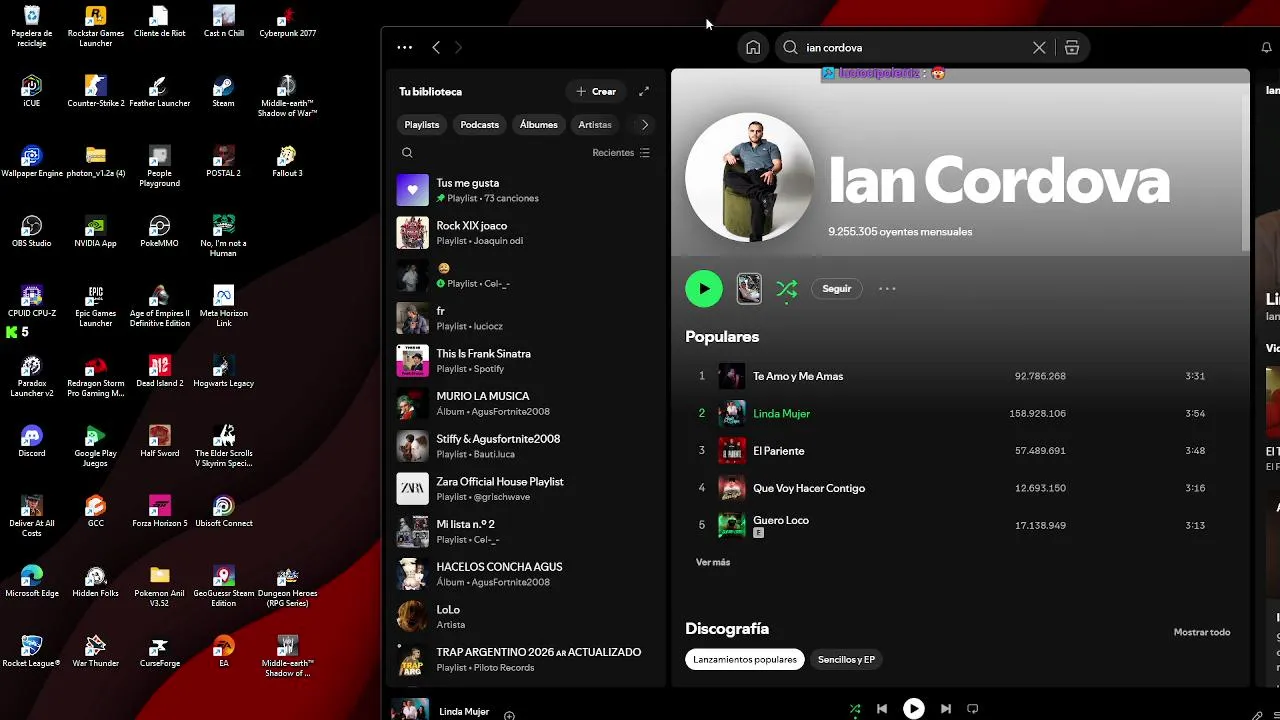This screenshot has height=720, width=1280.
Task: Expand popular tracks with Ver más
Action: 713,563
